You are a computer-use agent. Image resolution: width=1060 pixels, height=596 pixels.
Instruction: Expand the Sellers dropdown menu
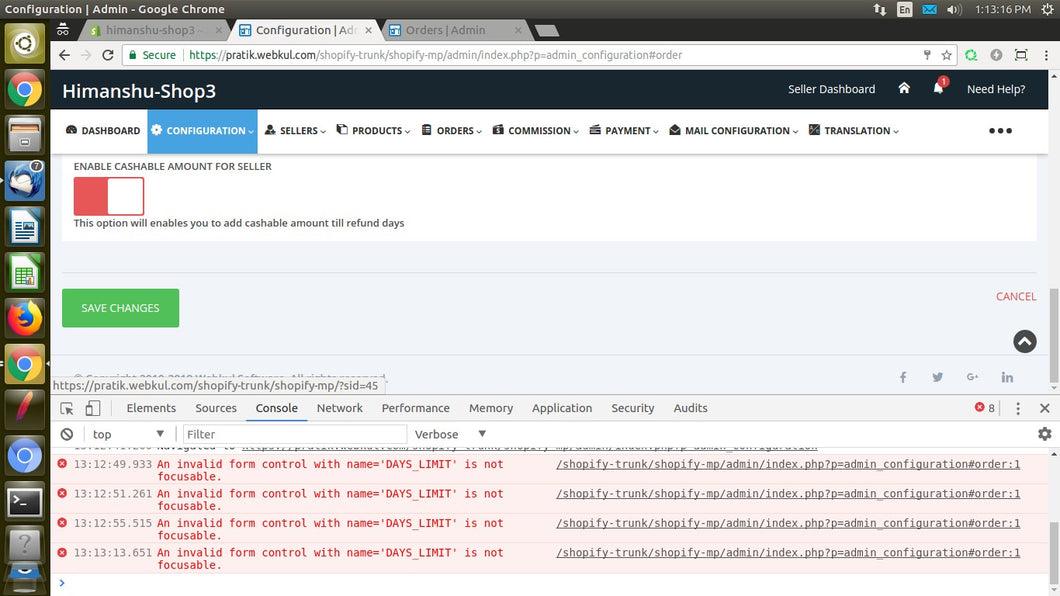297,131
